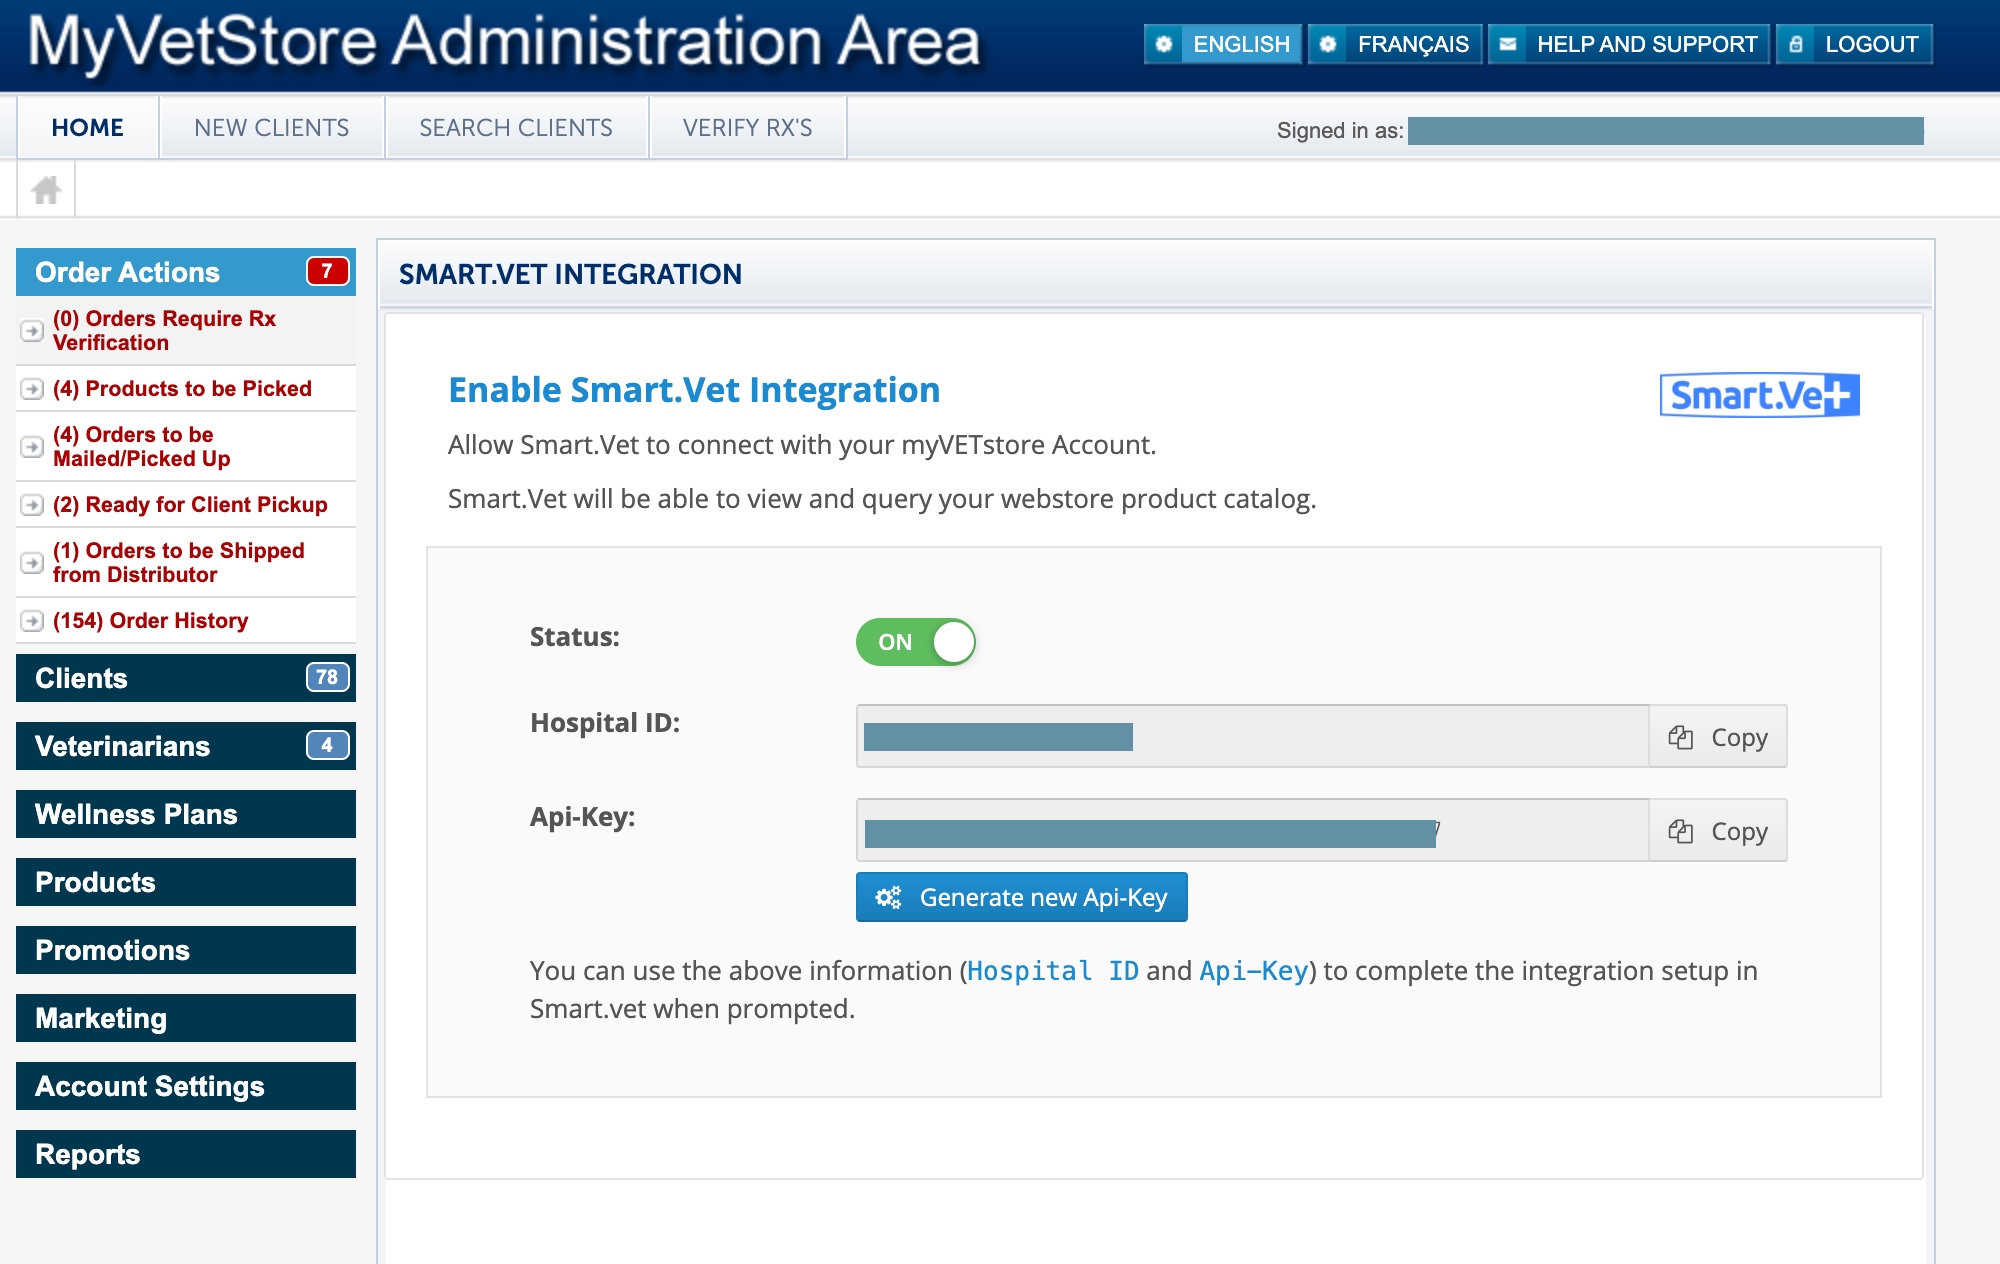
Task: Expand the Clients sidebar section
Action: pos(185,678)
